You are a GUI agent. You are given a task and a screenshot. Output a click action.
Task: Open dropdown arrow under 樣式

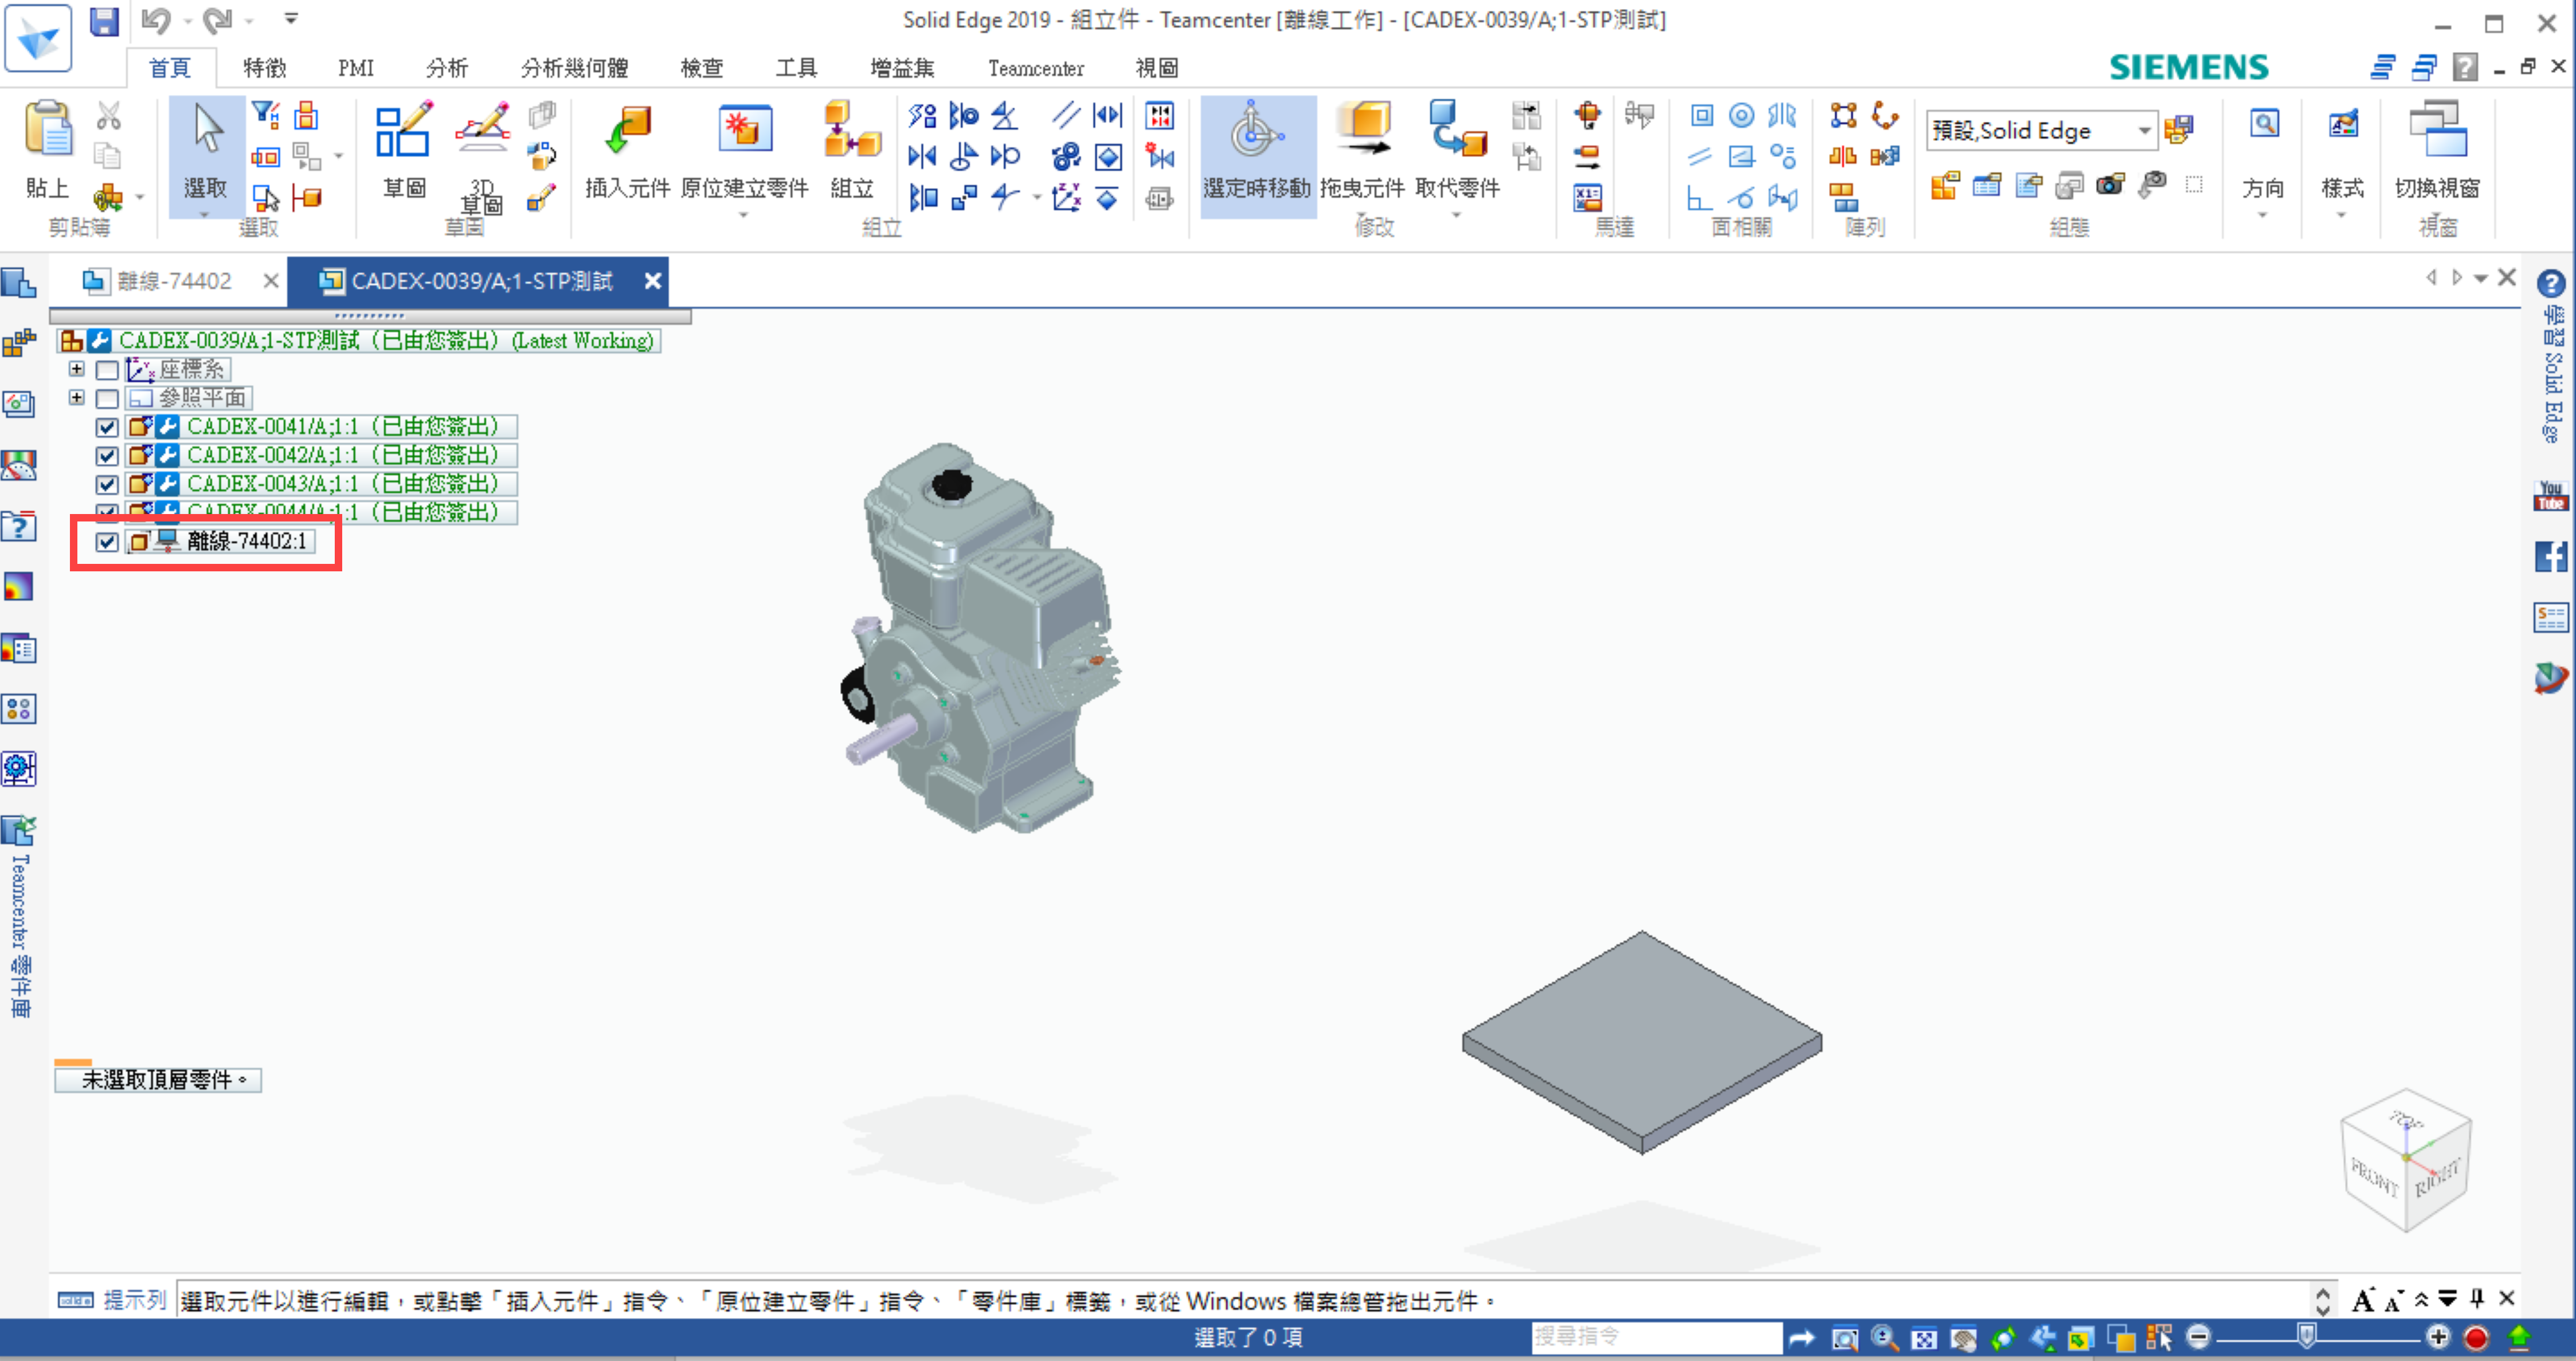[2341, 214]
